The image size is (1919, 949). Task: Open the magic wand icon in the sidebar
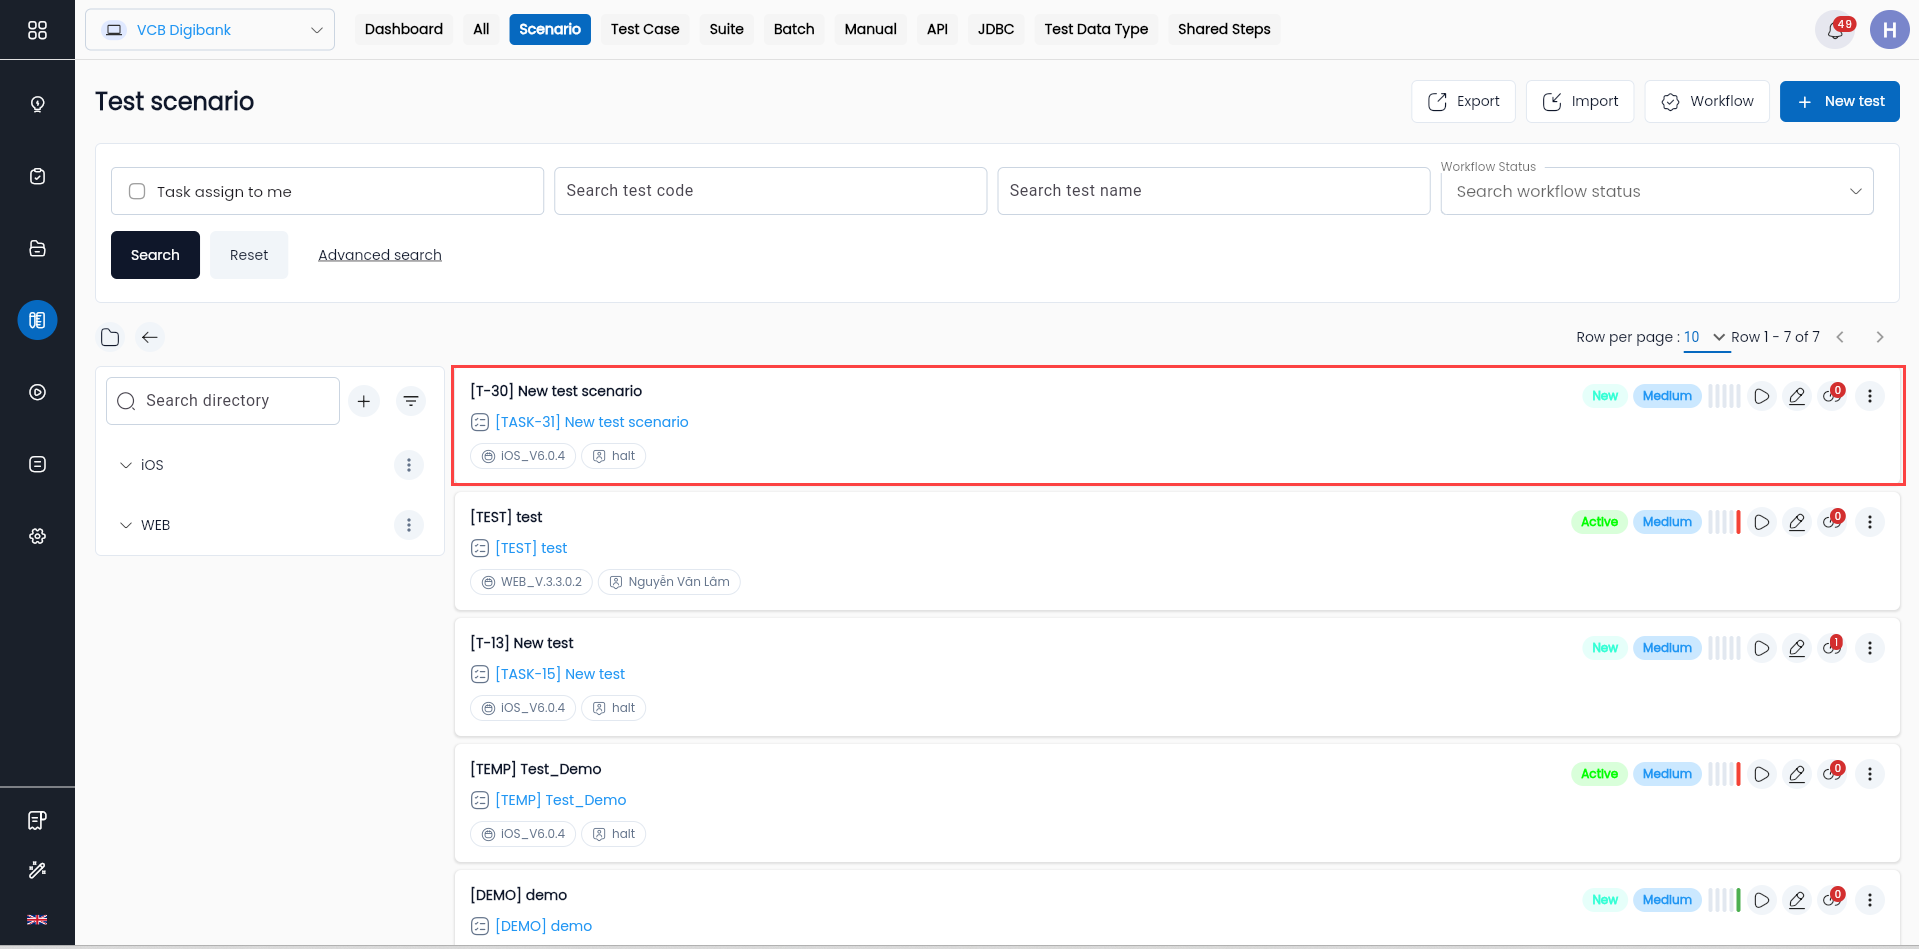tap(37, 869)
